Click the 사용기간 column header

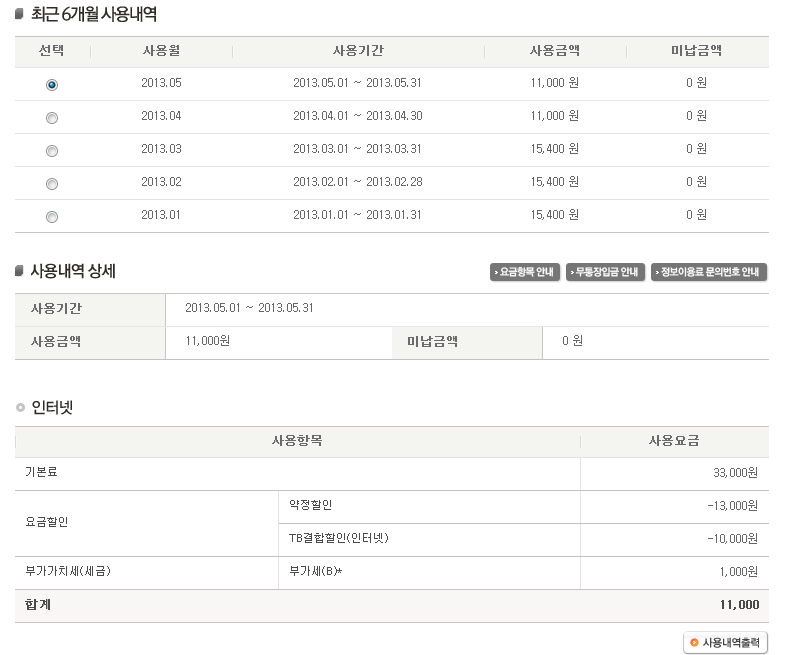coord(358,51)
